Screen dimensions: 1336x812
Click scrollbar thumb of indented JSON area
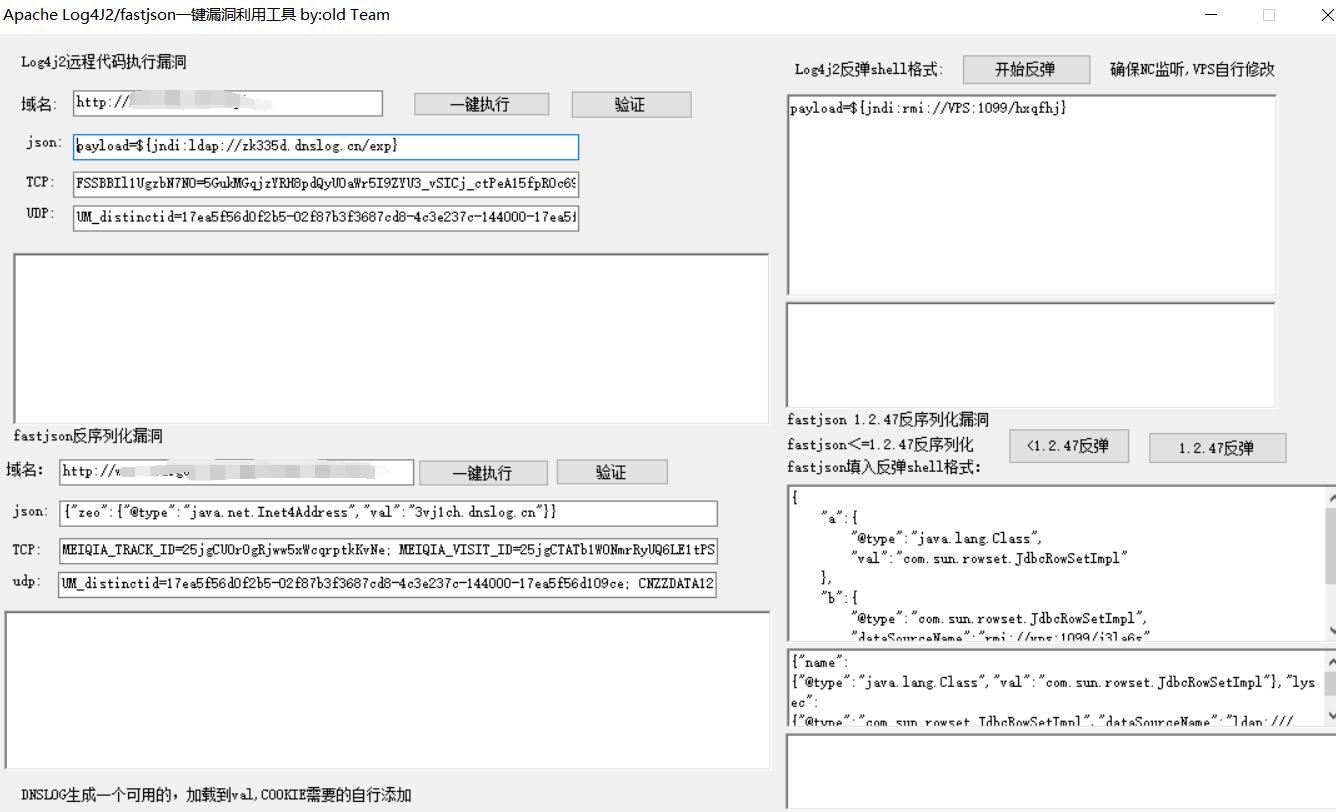(1330, 546)
